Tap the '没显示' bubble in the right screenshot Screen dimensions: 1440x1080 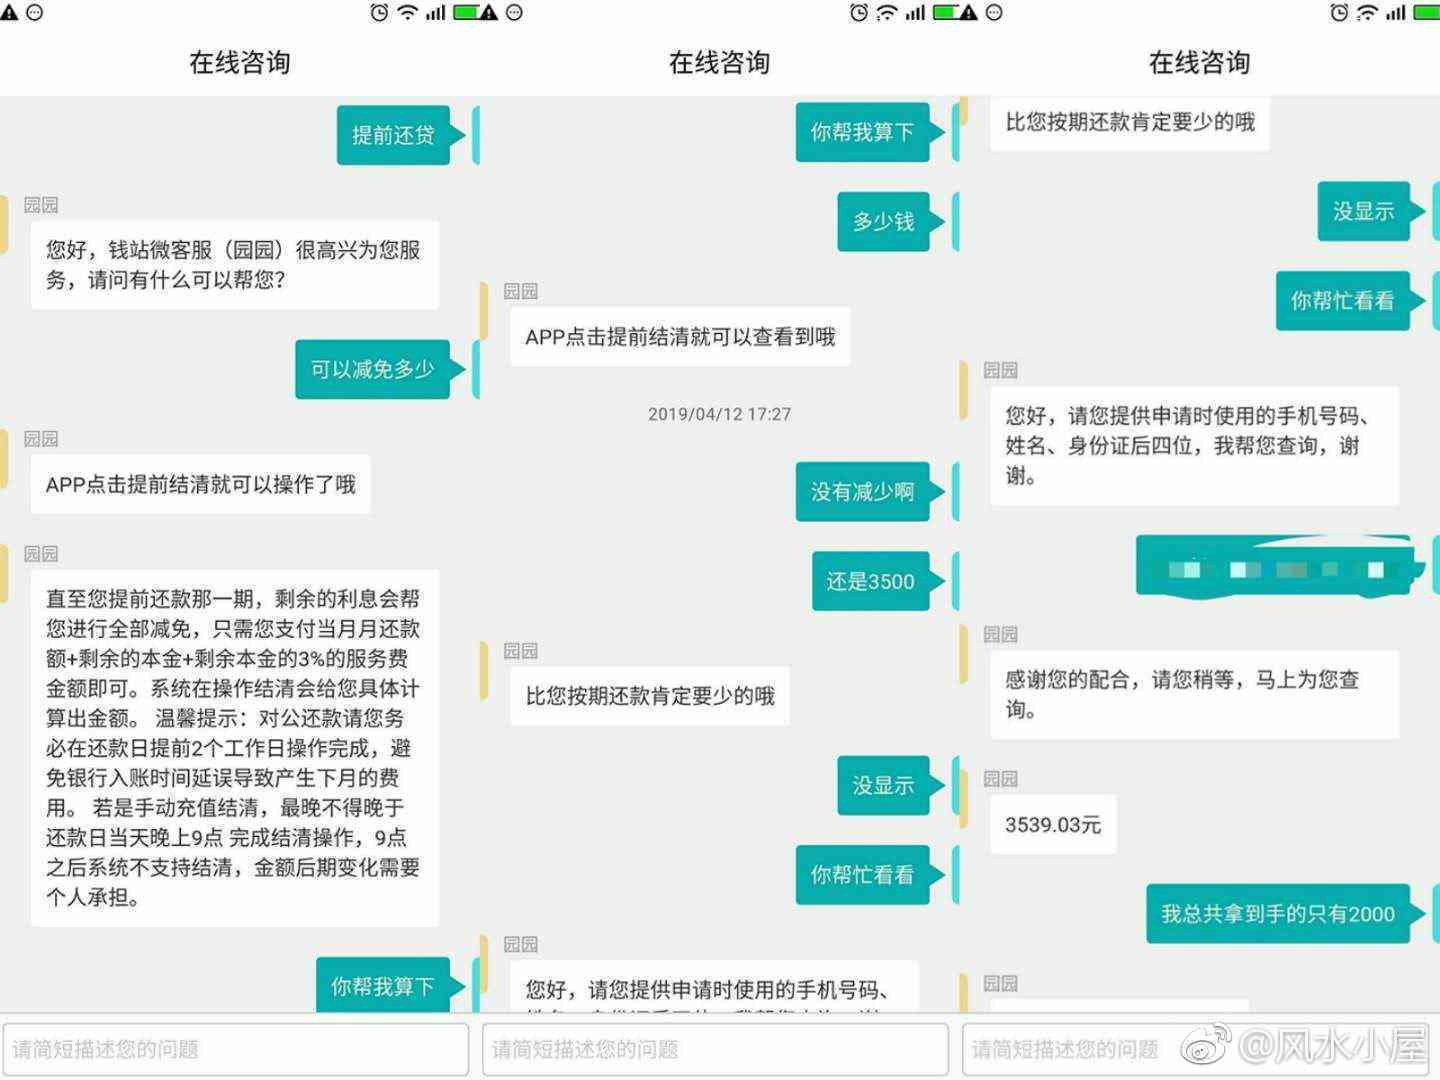click(x=1363, y=211)
